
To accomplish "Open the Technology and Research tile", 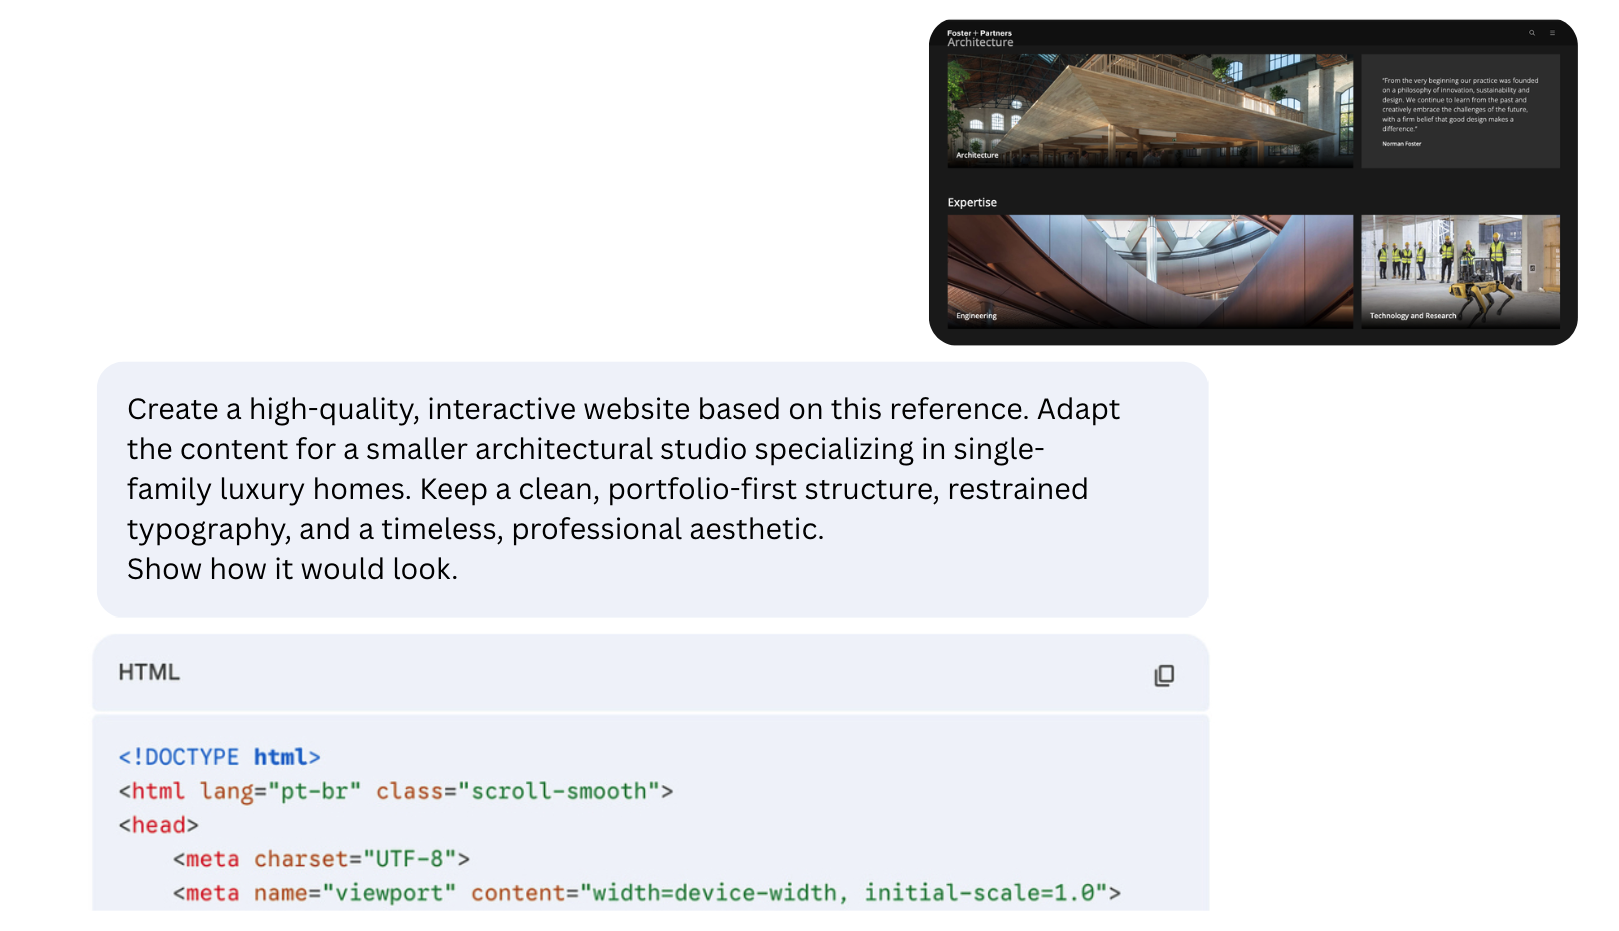I will coord(1459,270).
